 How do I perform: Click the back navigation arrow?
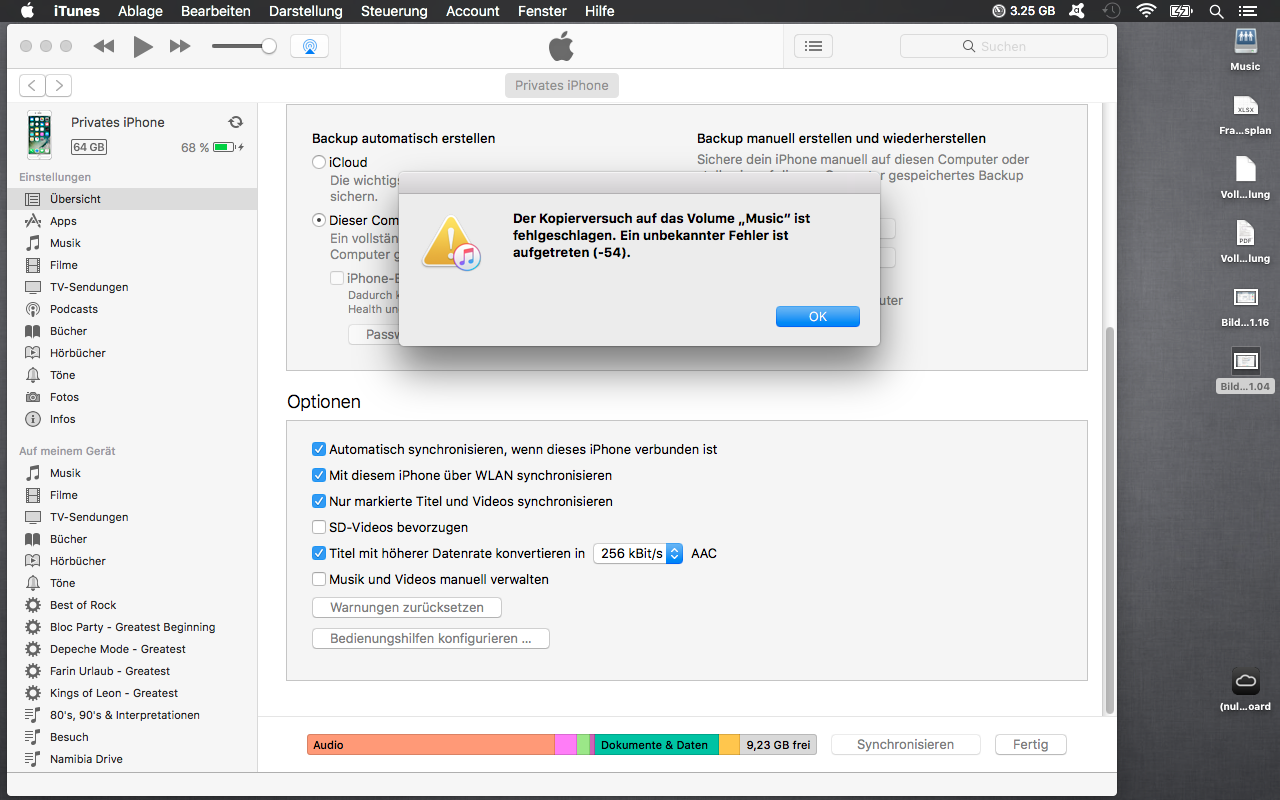[x=32, y=86]
